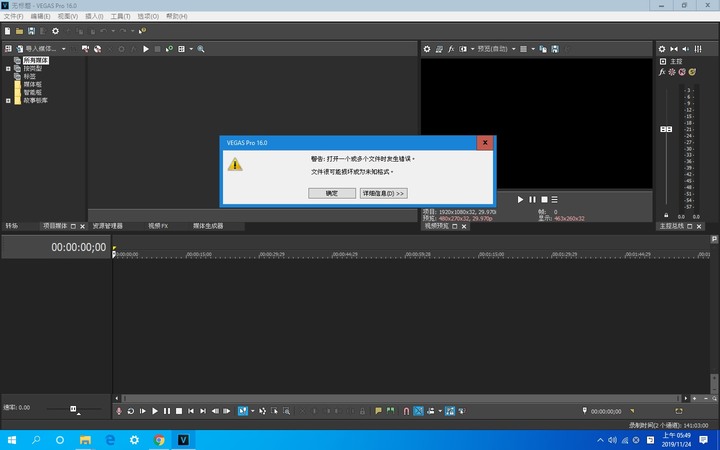
Task: Expand the last folder node in media tree
Action: [x=8, y=100]
